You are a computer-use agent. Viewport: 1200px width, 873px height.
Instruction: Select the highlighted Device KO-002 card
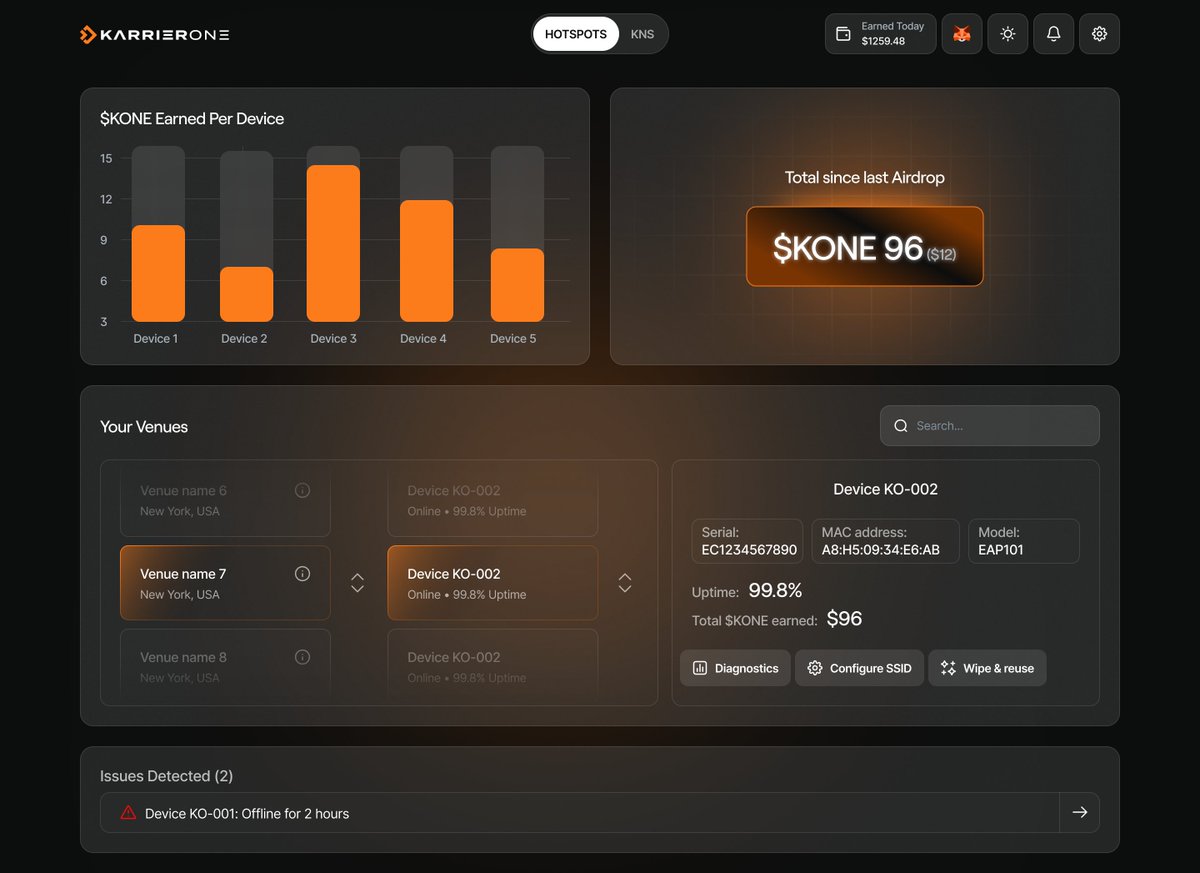(493, 583)
